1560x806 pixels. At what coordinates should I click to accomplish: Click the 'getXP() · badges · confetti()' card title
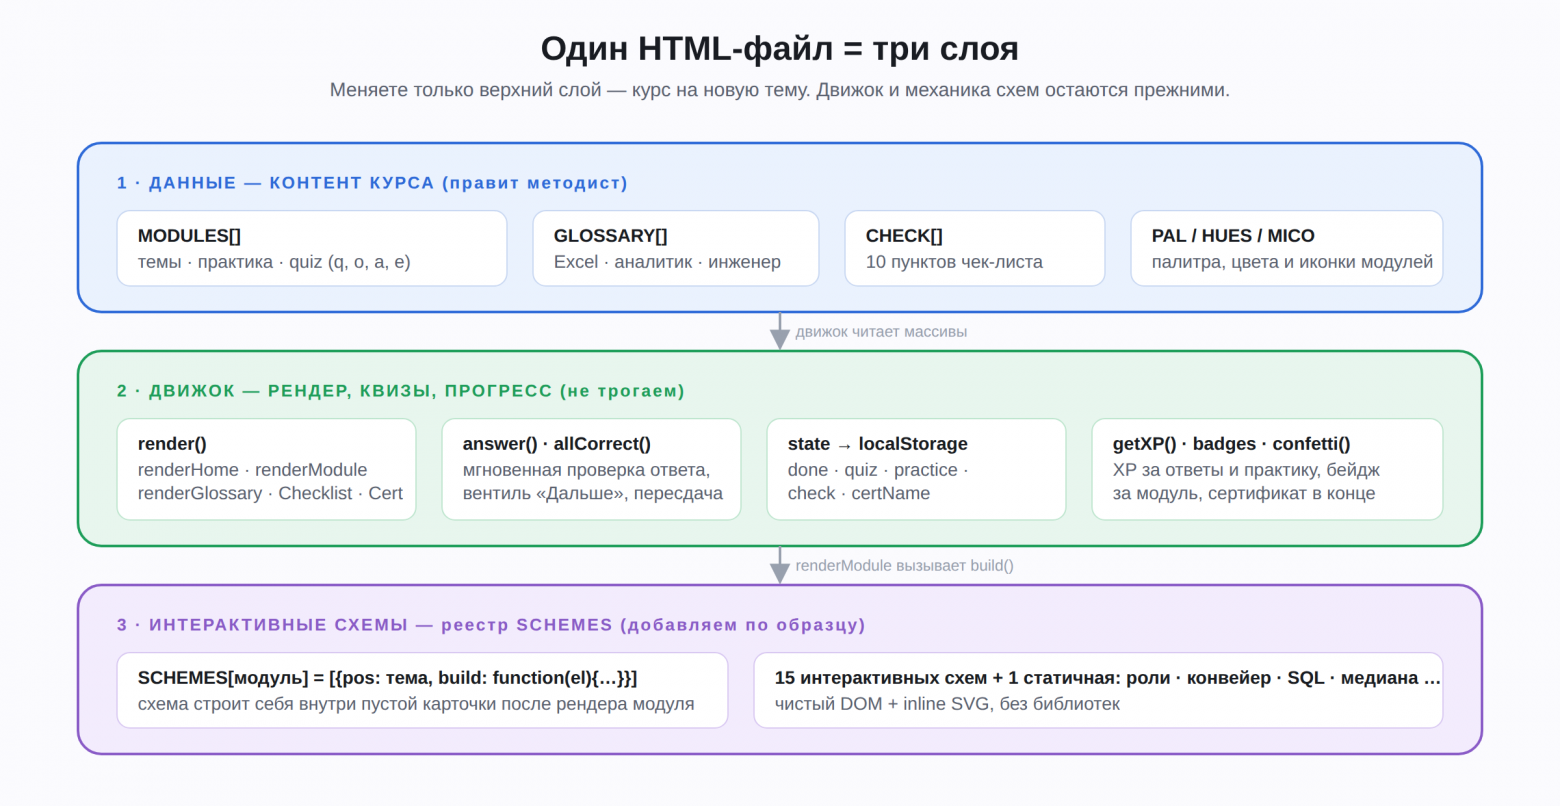1231,444
